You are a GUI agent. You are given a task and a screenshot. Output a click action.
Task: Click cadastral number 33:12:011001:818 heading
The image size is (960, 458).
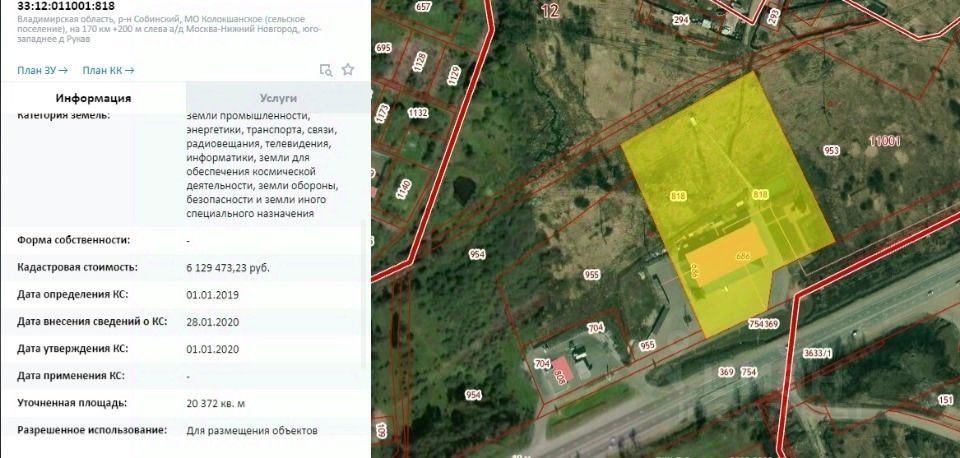(x=66, y=7)
